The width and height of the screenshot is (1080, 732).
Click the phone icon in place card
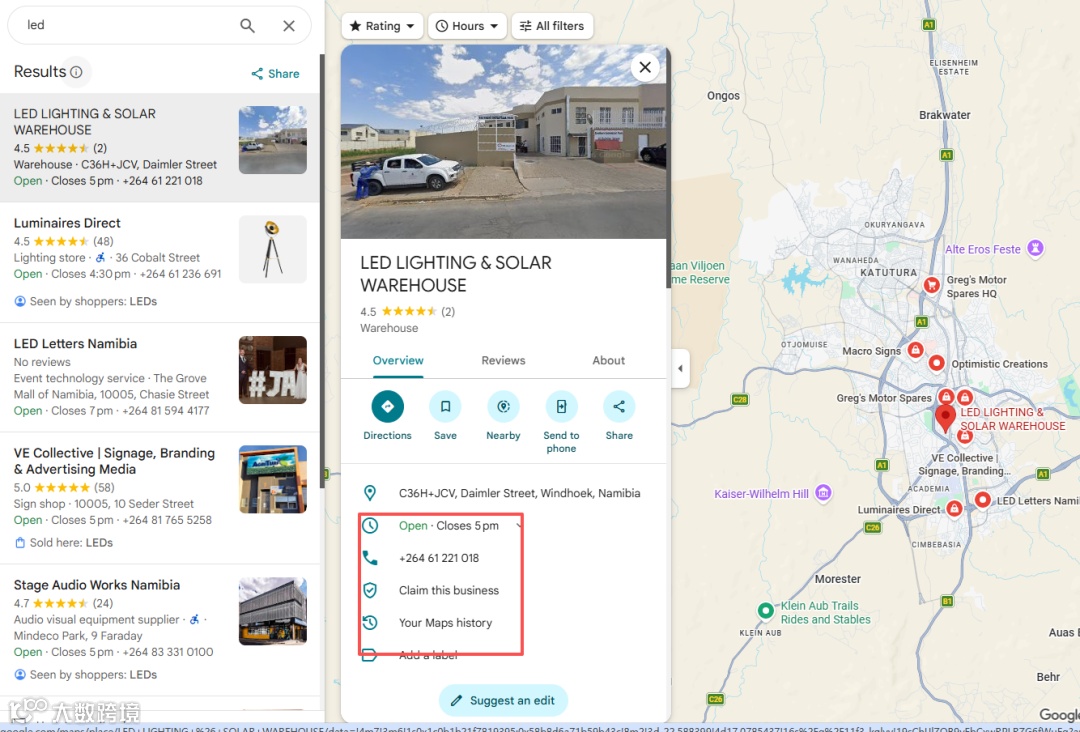tap(370, 558)
